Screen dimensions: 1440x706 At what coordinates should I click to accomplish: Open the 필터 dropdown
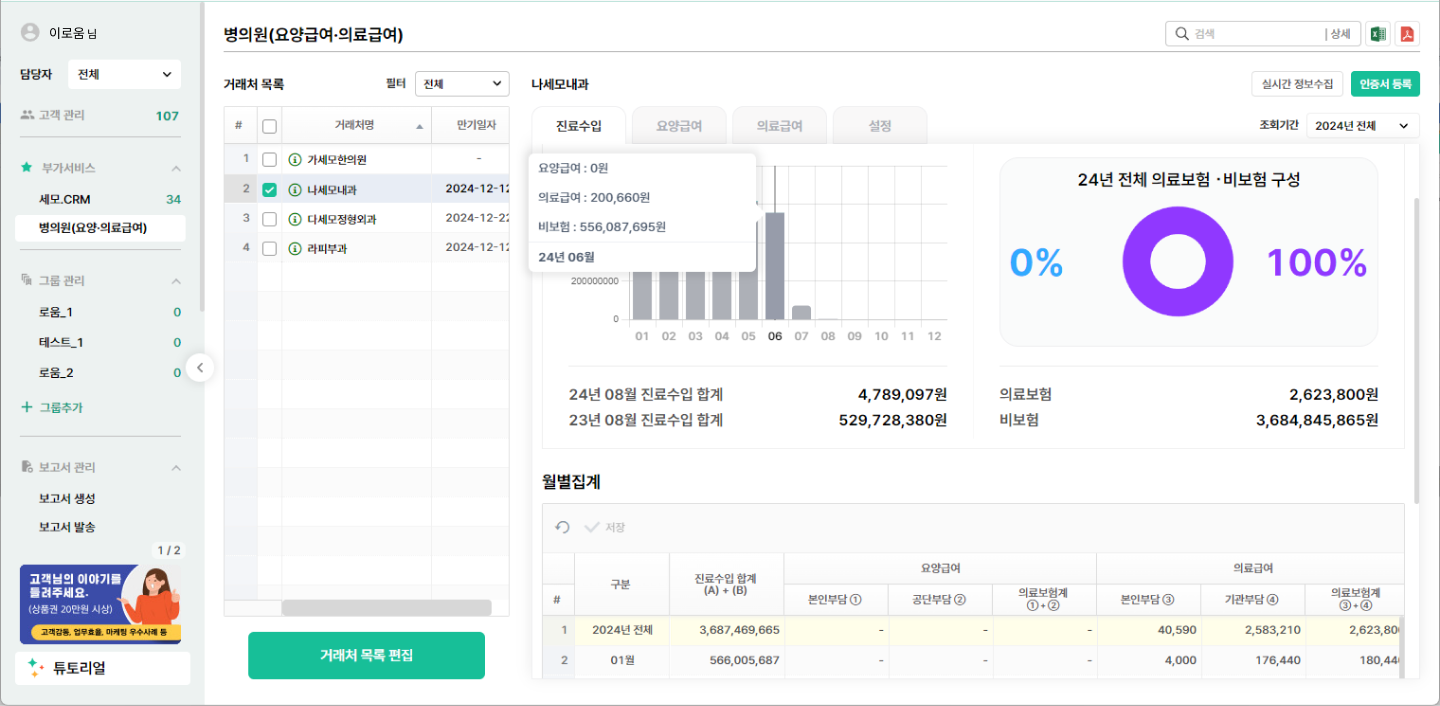click(x=461, y=84)
